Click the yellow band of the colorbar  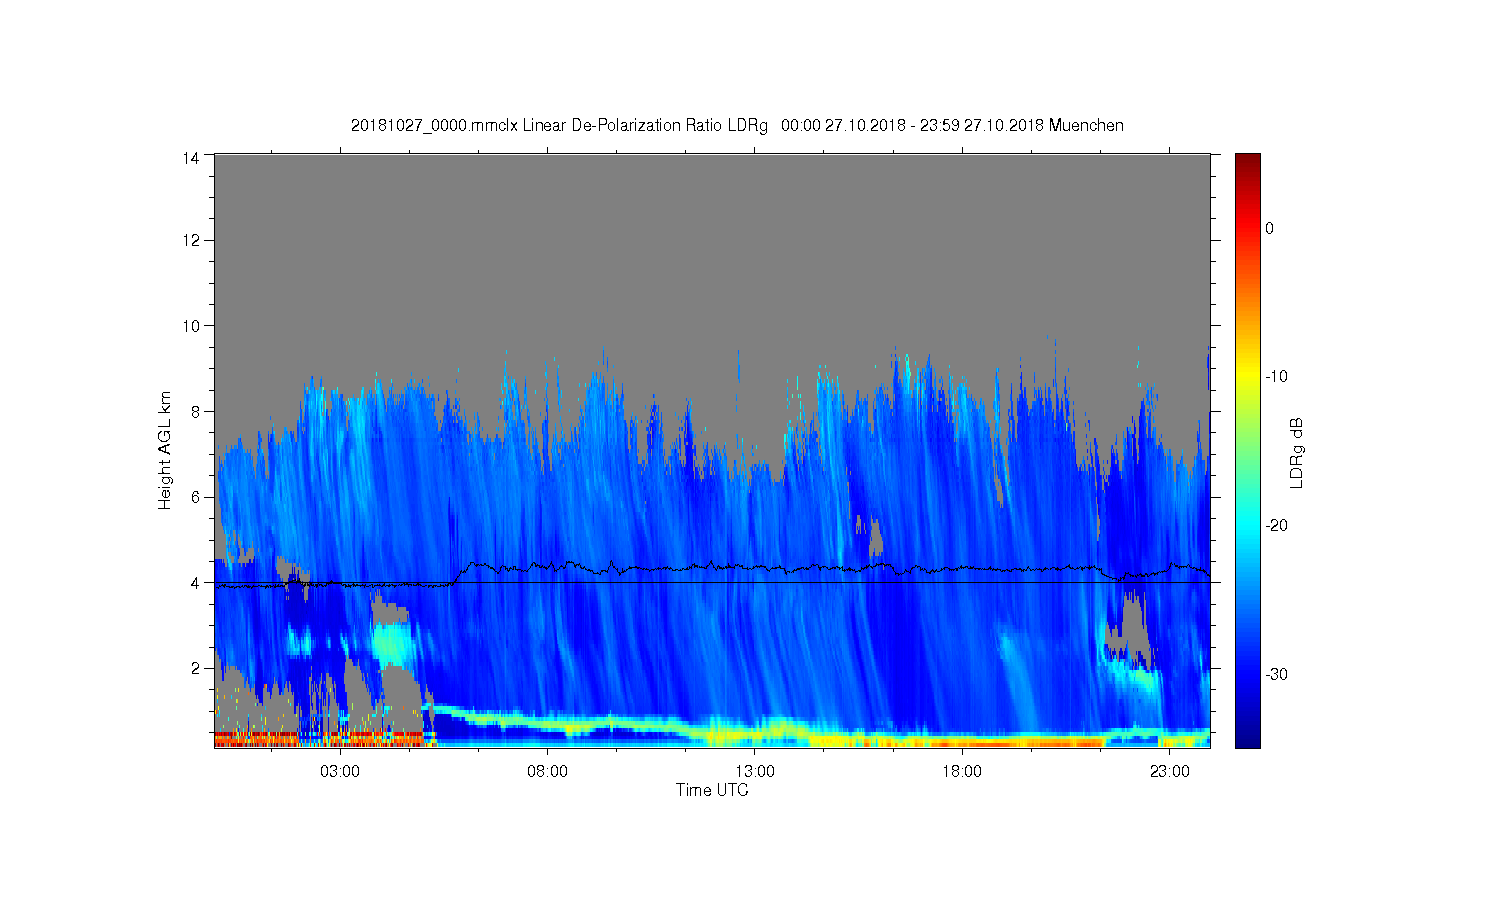pyautogui.click(x=1247, y=377)
